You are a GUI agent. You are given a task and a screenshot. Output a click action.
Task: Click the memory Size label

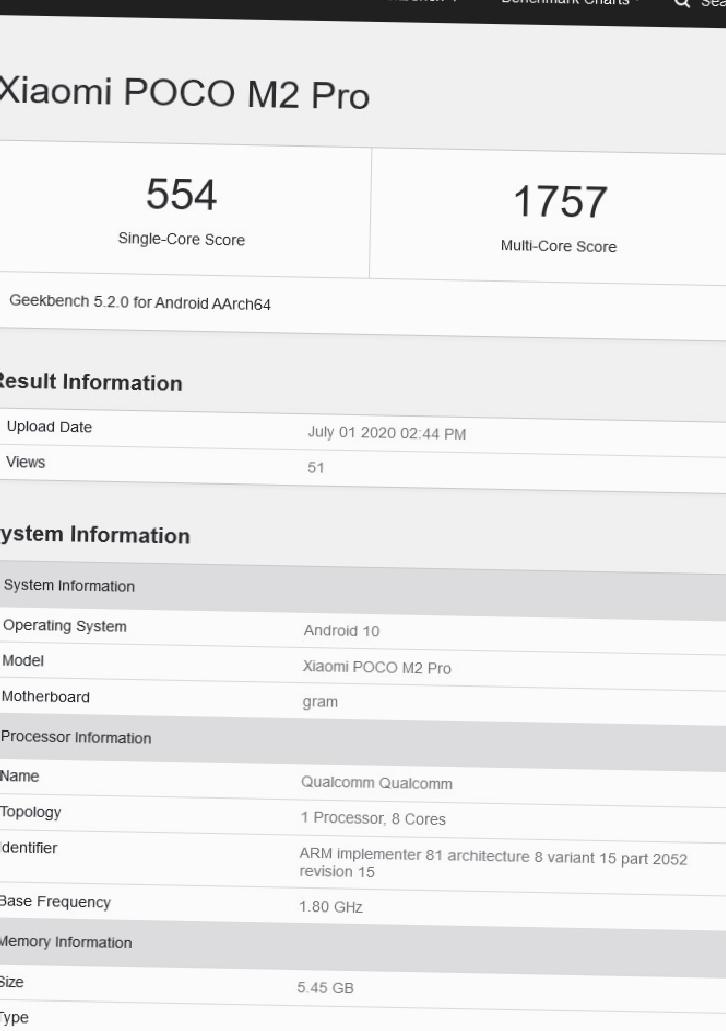click(12, 982)
